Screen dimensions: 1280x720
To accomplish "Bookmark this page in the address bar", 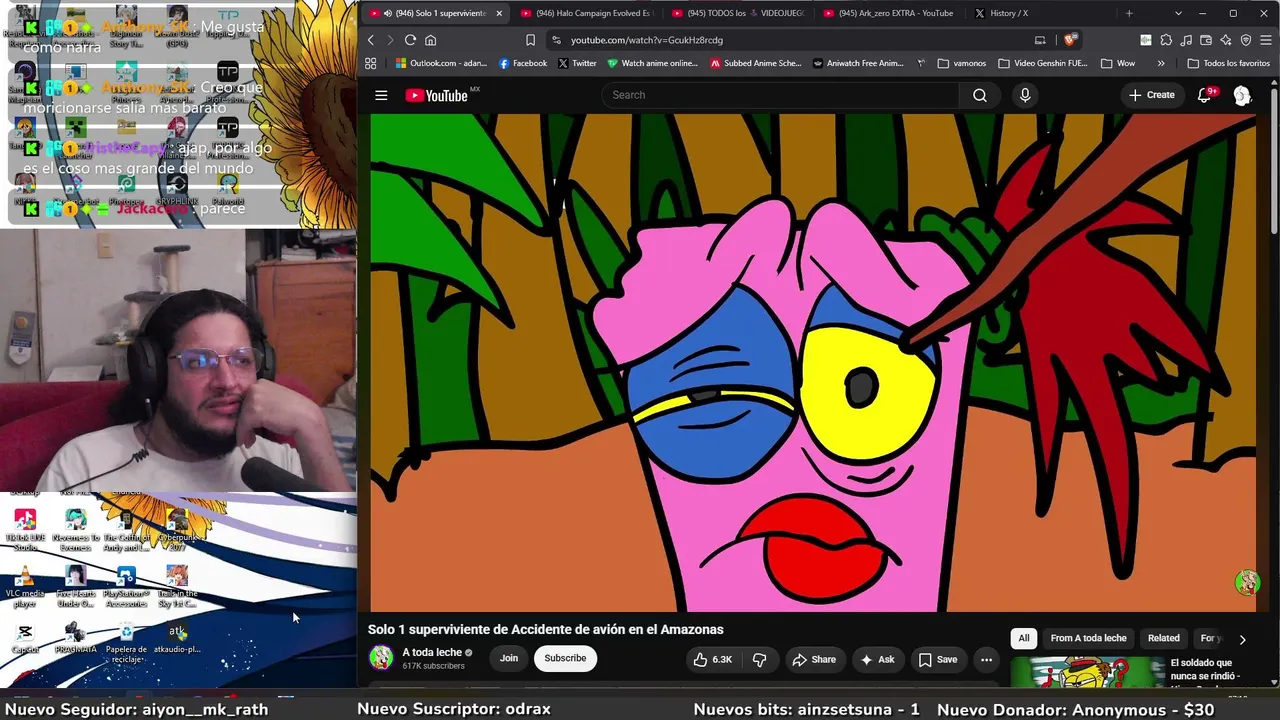I will coord(530,40).
